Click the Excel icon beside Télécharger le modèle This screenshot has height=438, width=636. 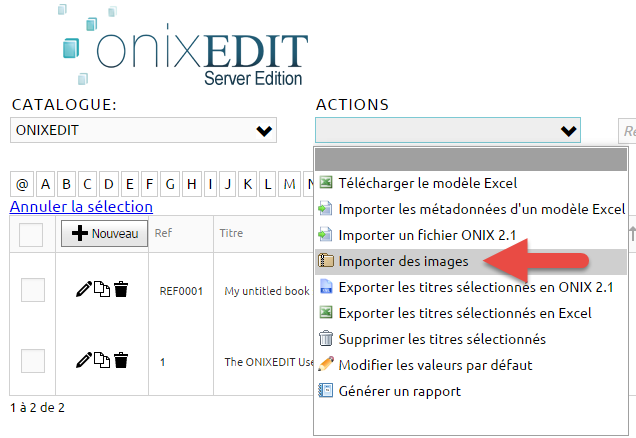click(x=326, y=182)
